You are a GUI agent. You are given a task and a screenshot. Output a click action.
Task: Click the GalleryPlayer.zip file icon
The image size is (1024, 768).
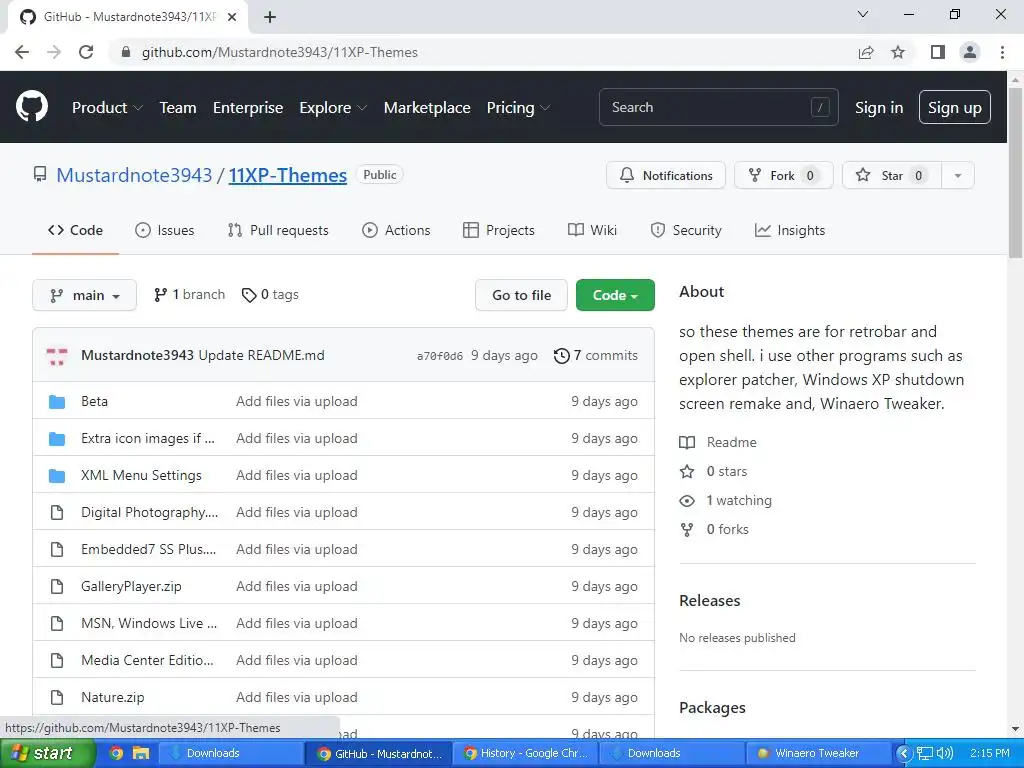tap(57, 586)
